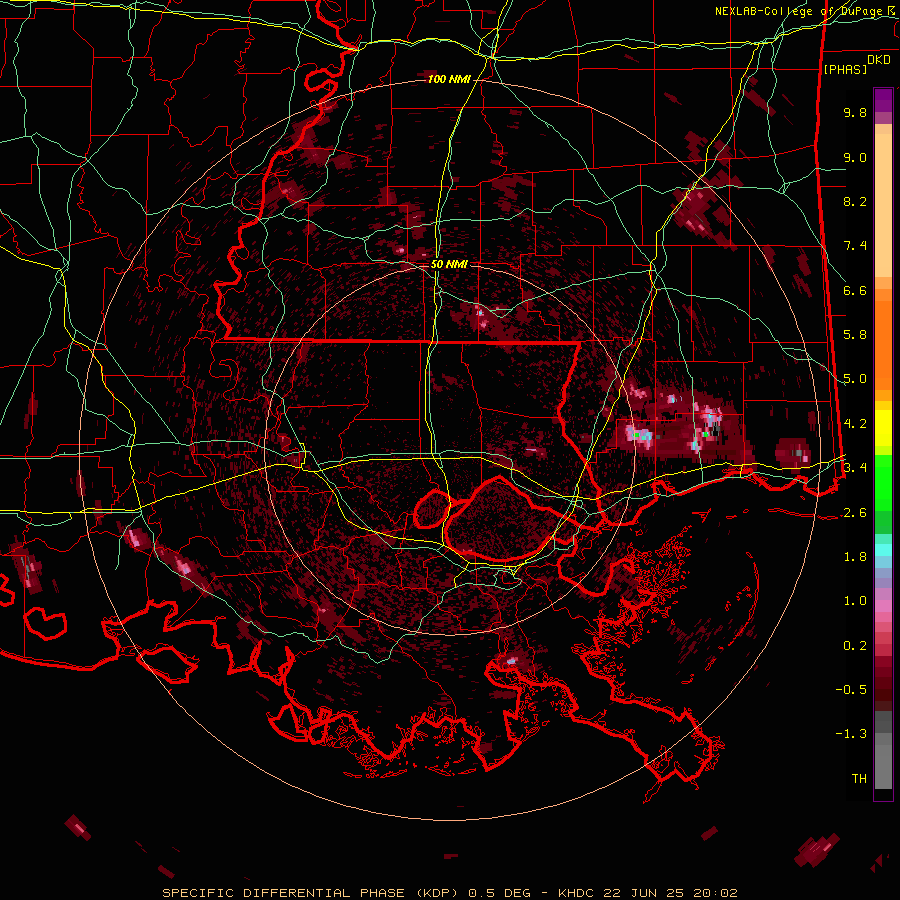This screenshot has width=900, height=900.
Task: Click the 1.8 scale value
Action: point(855,557)
